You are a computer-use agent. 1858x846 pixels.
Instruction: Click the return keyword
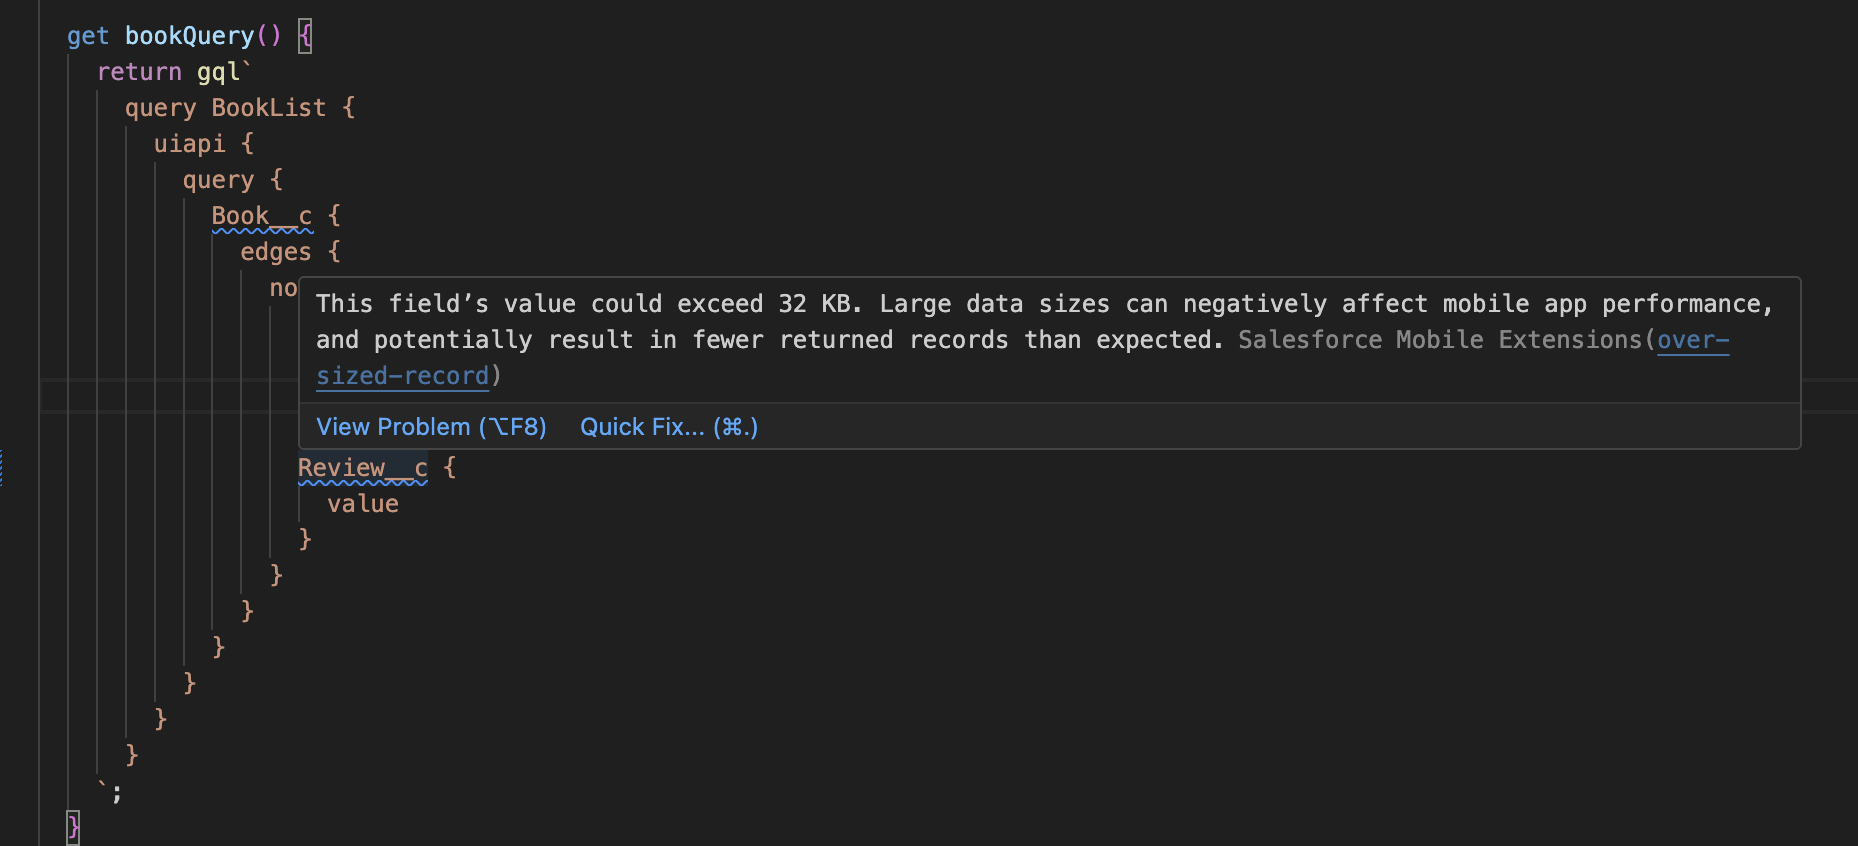click(139, 72)
